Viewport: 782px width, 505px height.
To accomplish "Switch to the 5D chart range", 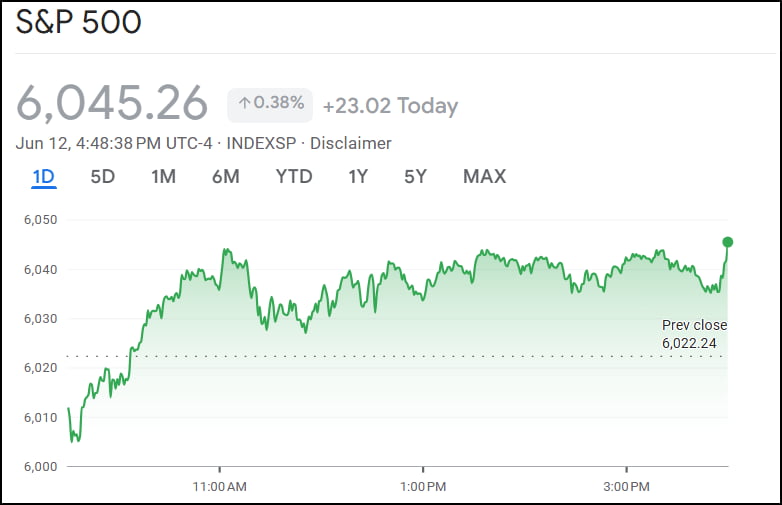I will coord(103,176).
